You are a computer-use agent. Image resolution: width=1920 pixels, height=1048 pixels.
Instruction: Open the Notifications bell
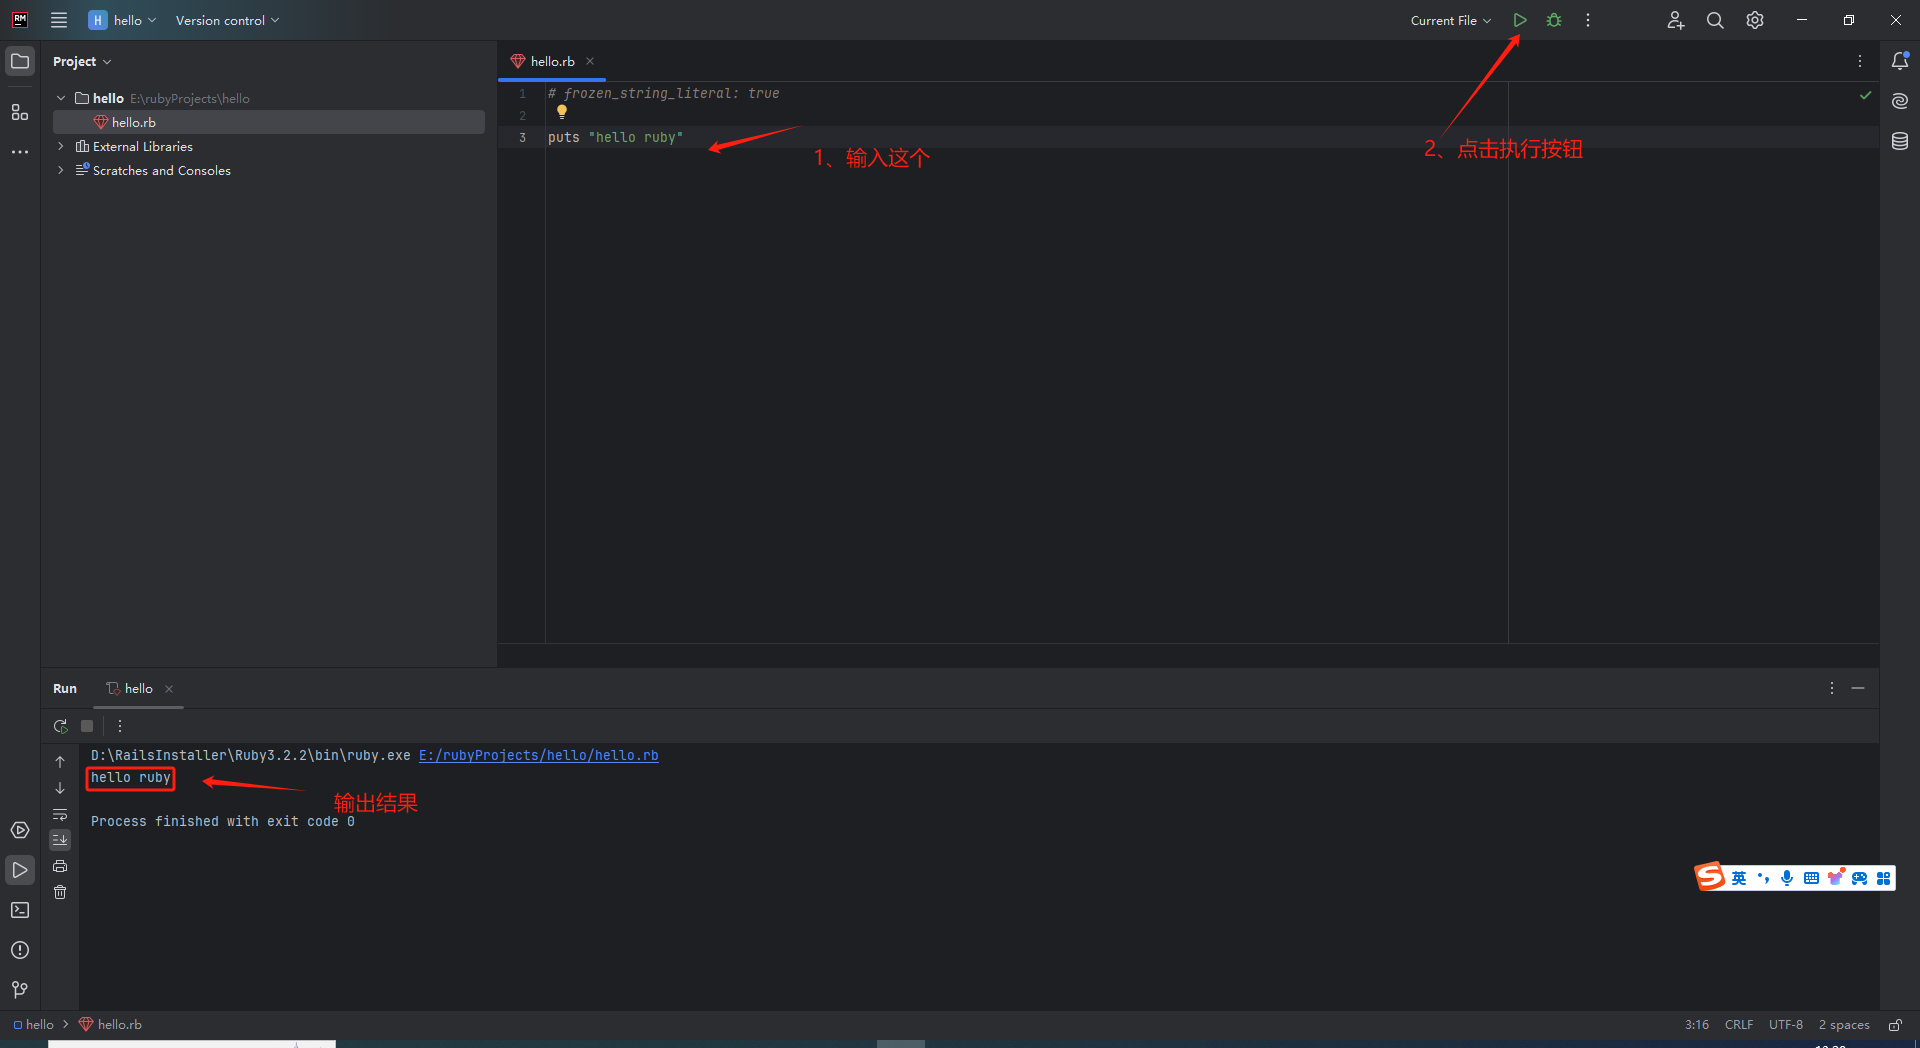pyautogui.click(x=1900, y=61)
